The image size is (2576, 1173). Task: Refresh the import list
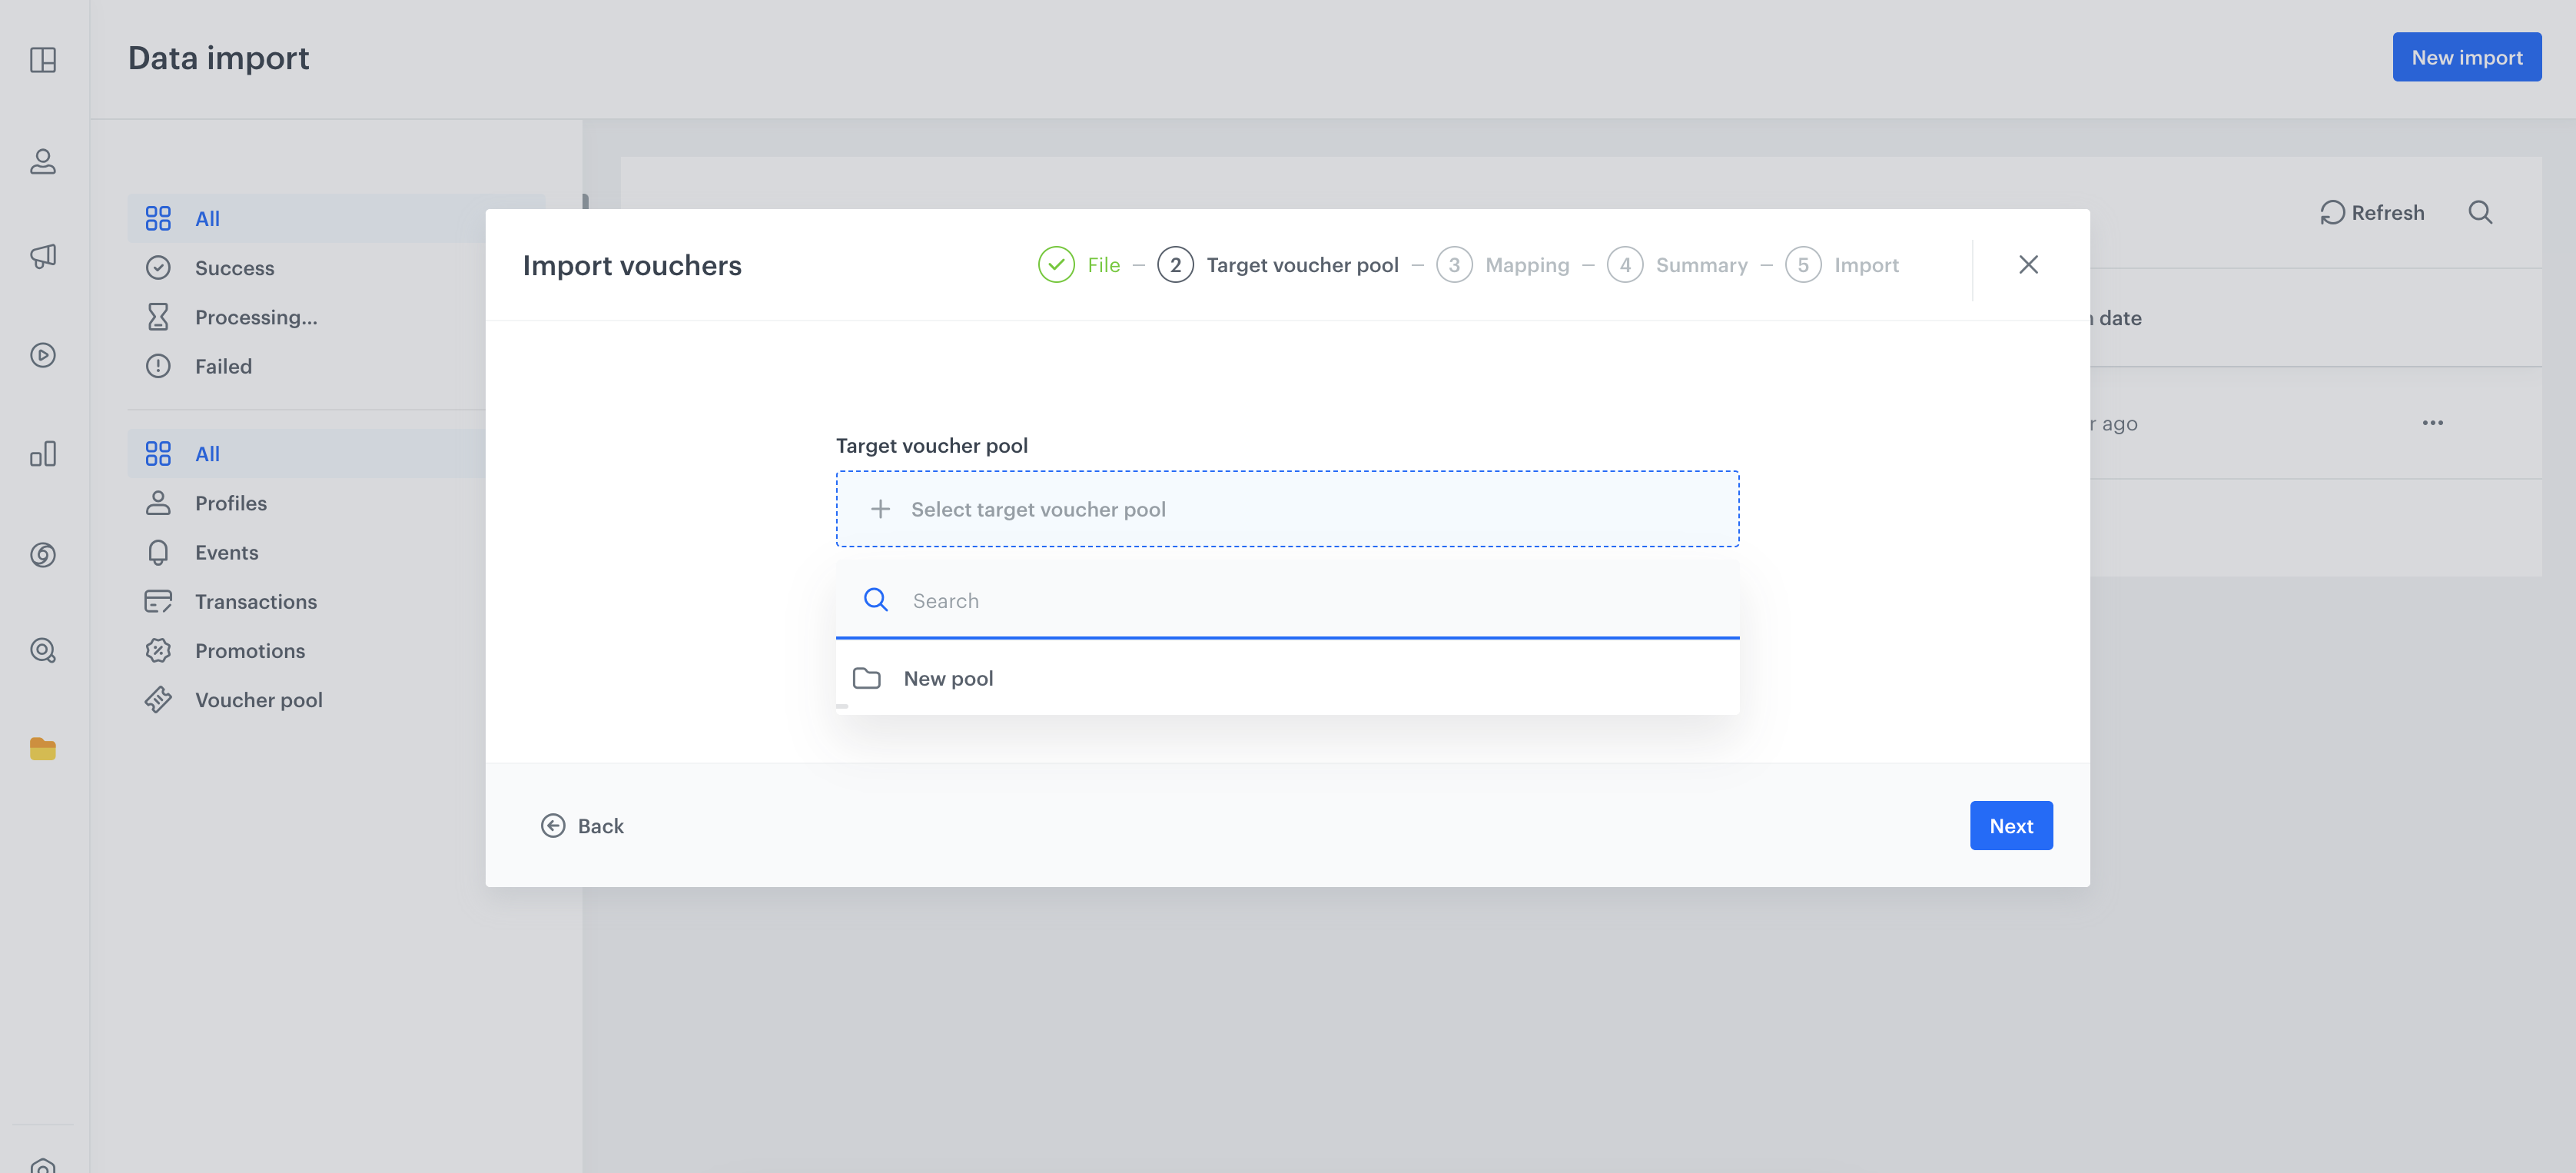[x=2372, y=212]
